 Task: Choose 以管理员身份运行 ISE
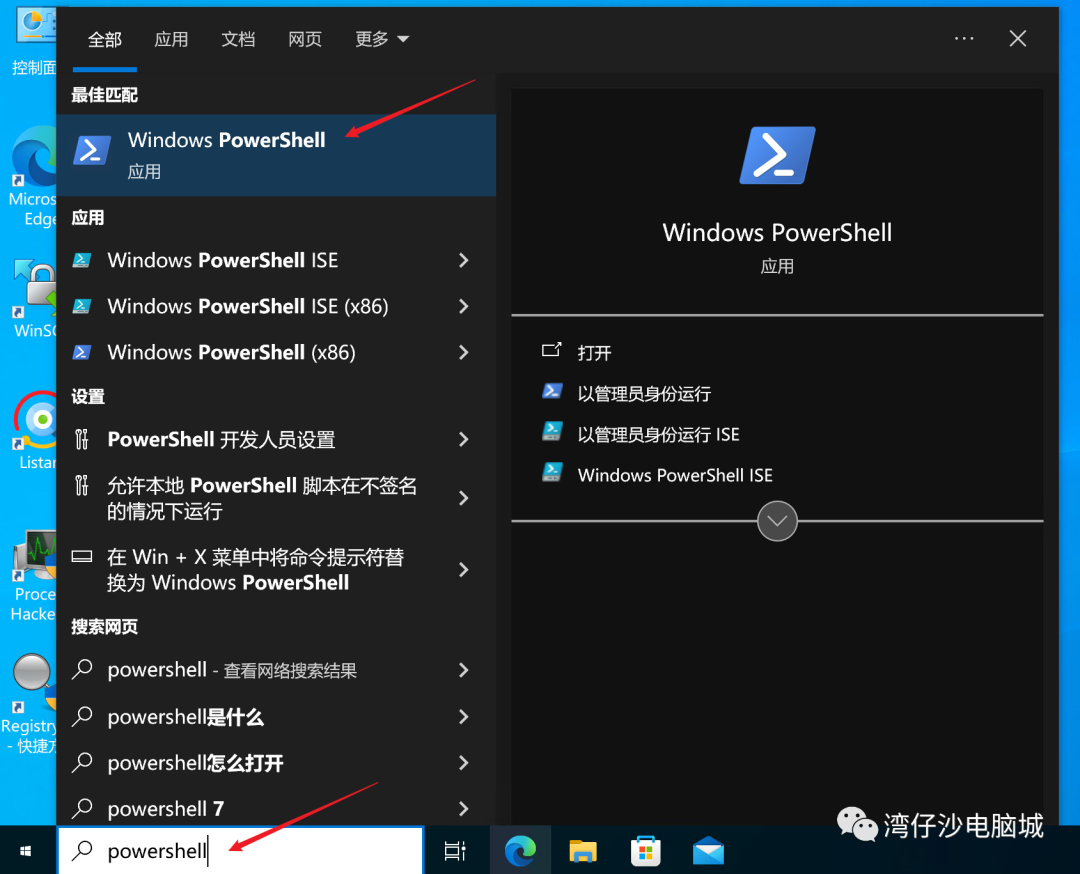(x=658, y=435)
